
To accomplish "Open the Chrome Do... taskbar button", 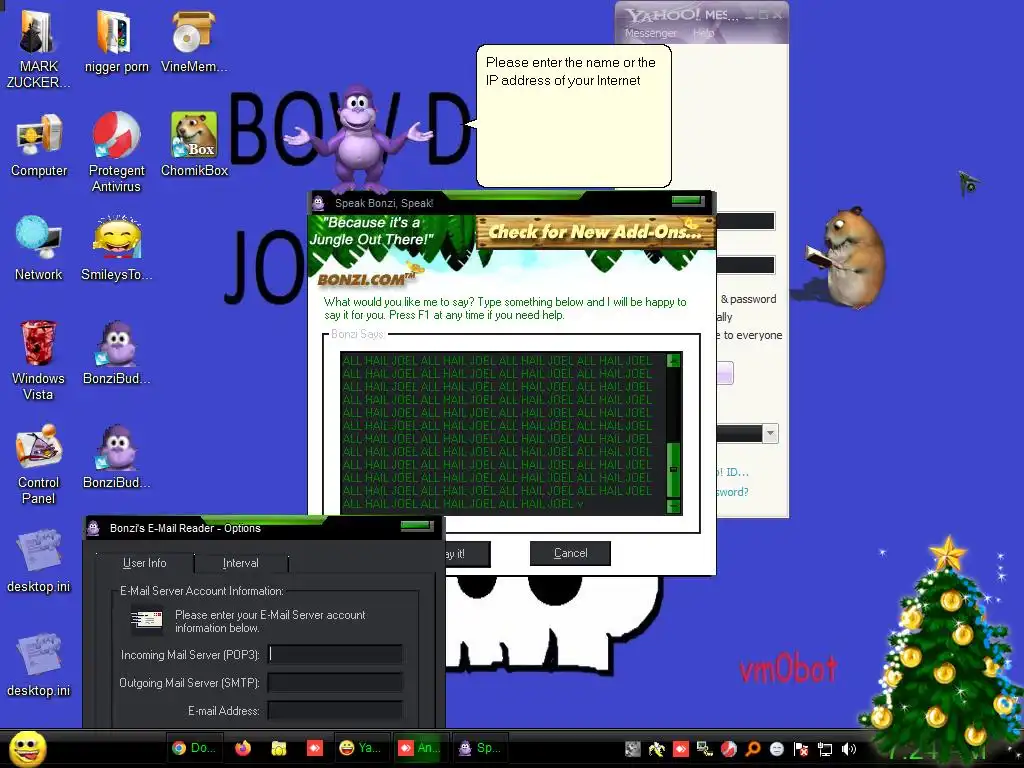I will click(x=195, y=748).
